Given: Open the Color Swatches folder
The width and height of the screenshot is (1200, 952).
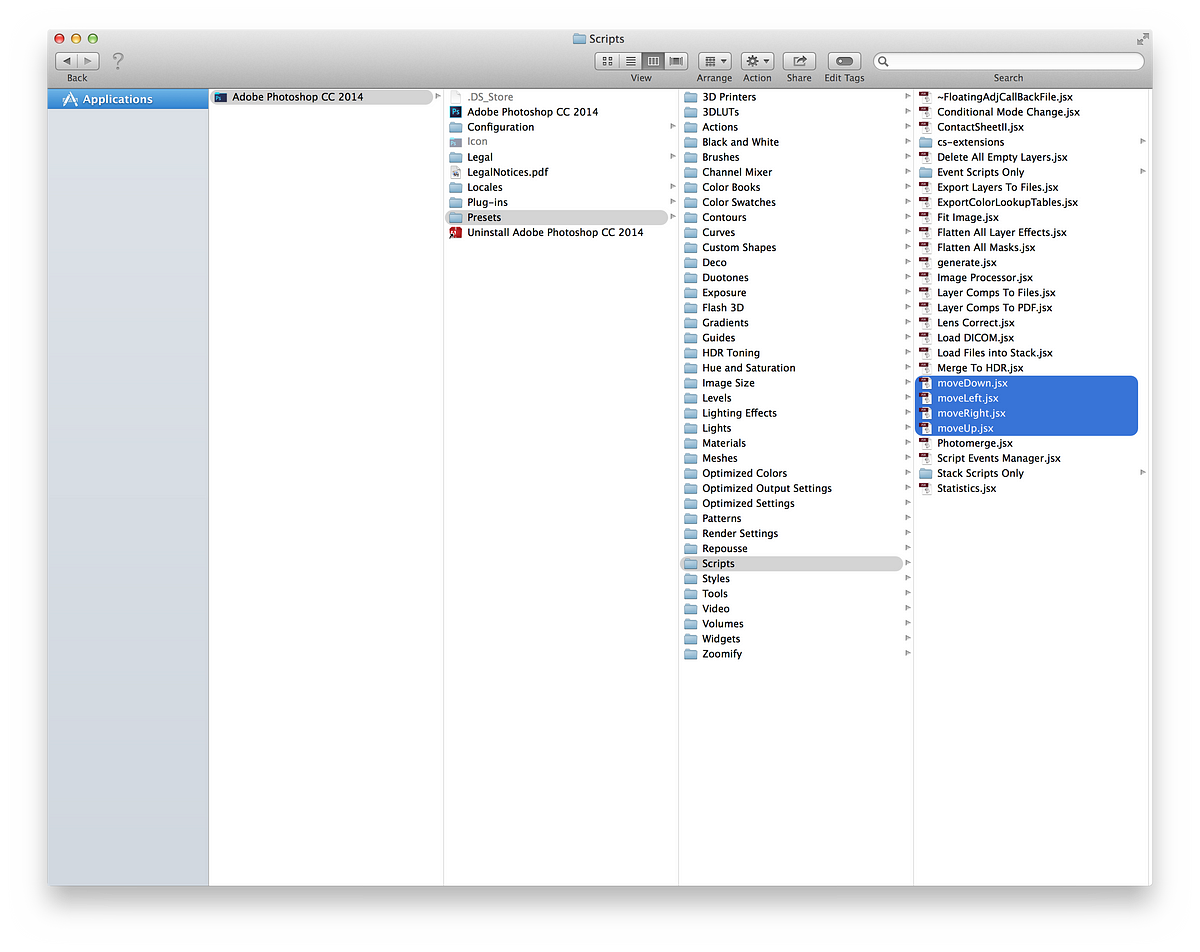Looking at the screenshot, I should (x=739, y=202).
